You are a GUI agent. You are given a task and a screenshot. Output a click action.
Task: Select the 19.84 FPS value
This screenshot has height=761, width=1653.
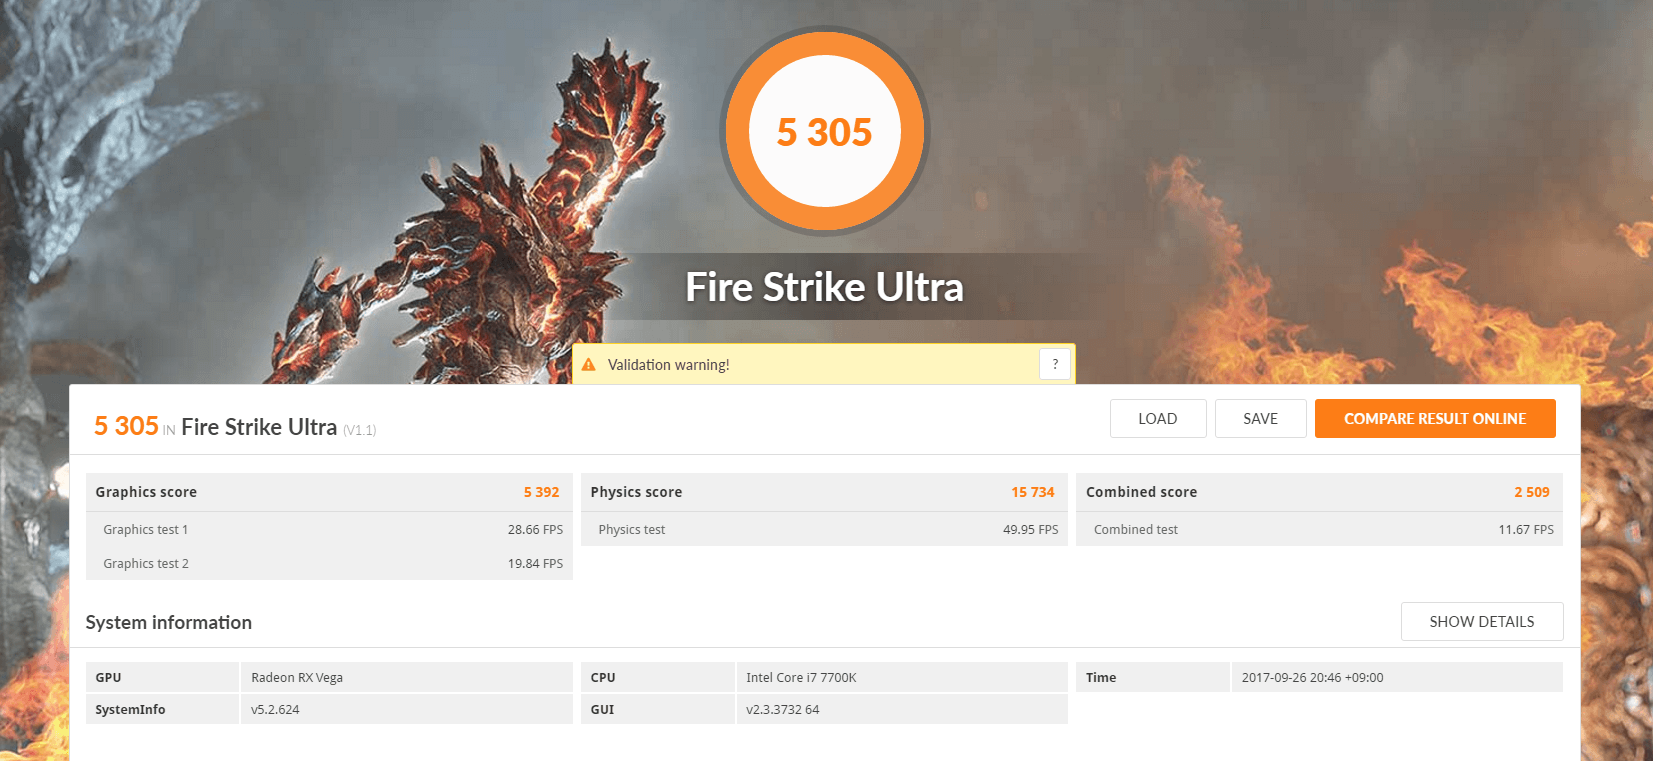tap(535, 564)
